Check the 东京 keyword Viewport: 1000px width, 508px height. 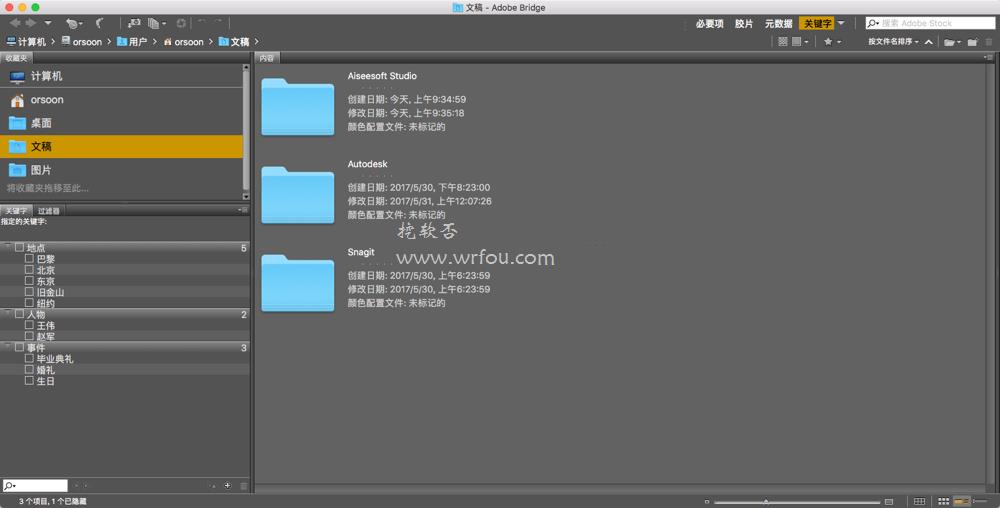[x=29, y=280]
